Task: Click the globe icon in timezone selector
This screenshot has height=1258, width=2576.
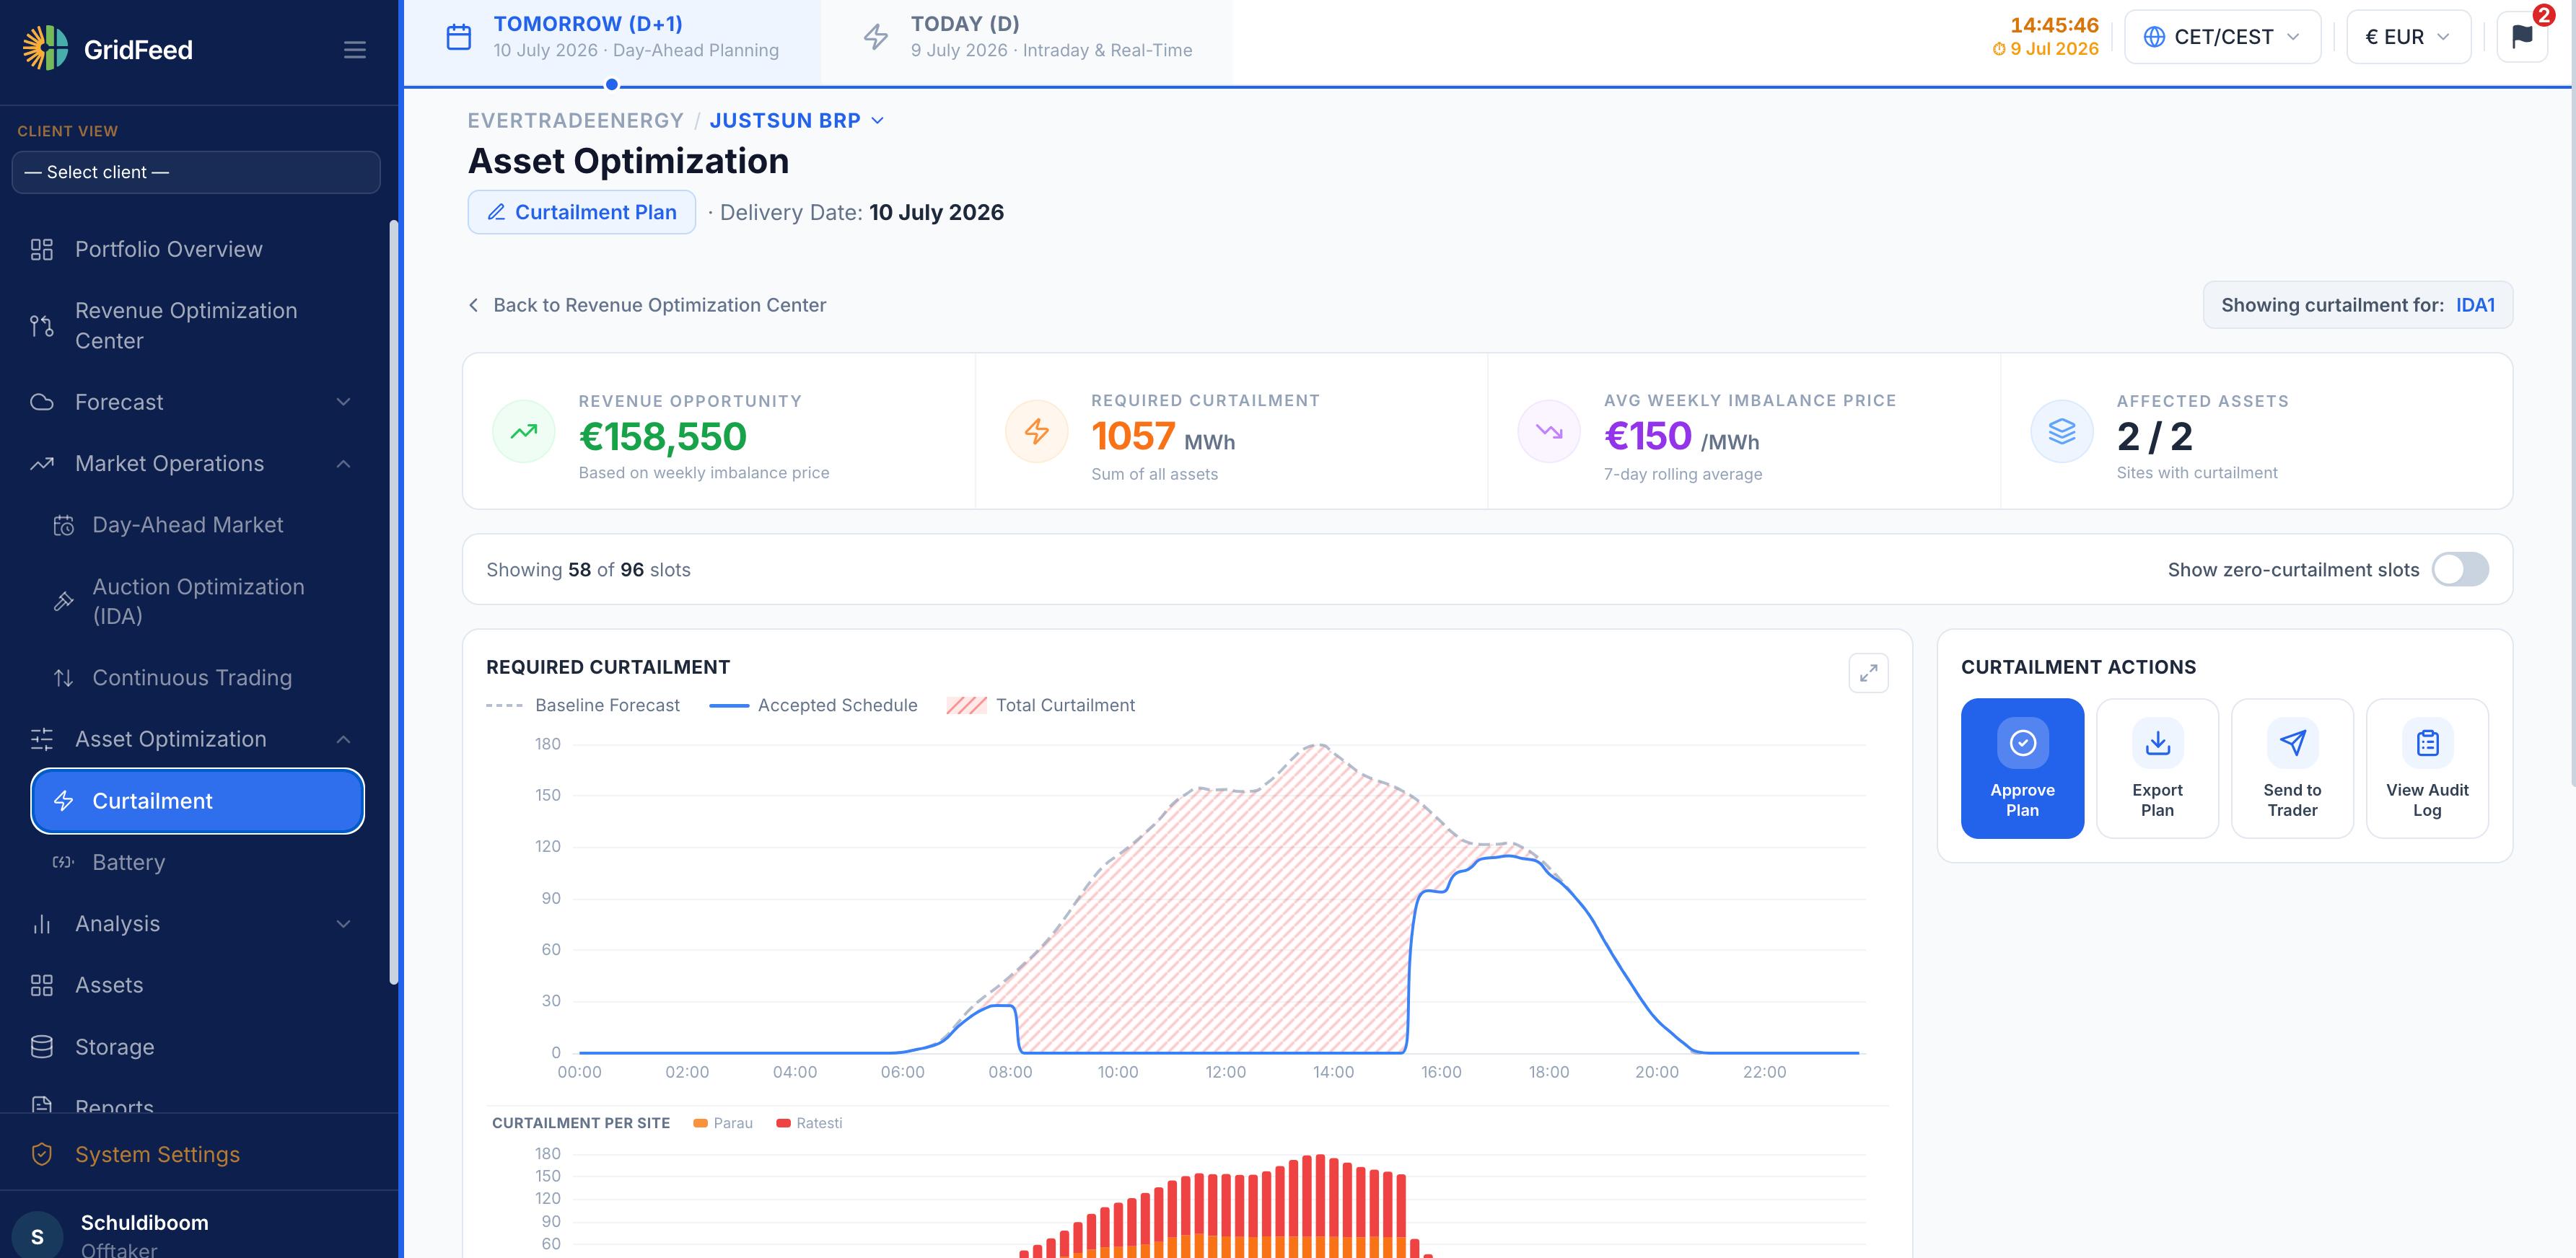Action: pyautogui.click(x=2154, y=37)
